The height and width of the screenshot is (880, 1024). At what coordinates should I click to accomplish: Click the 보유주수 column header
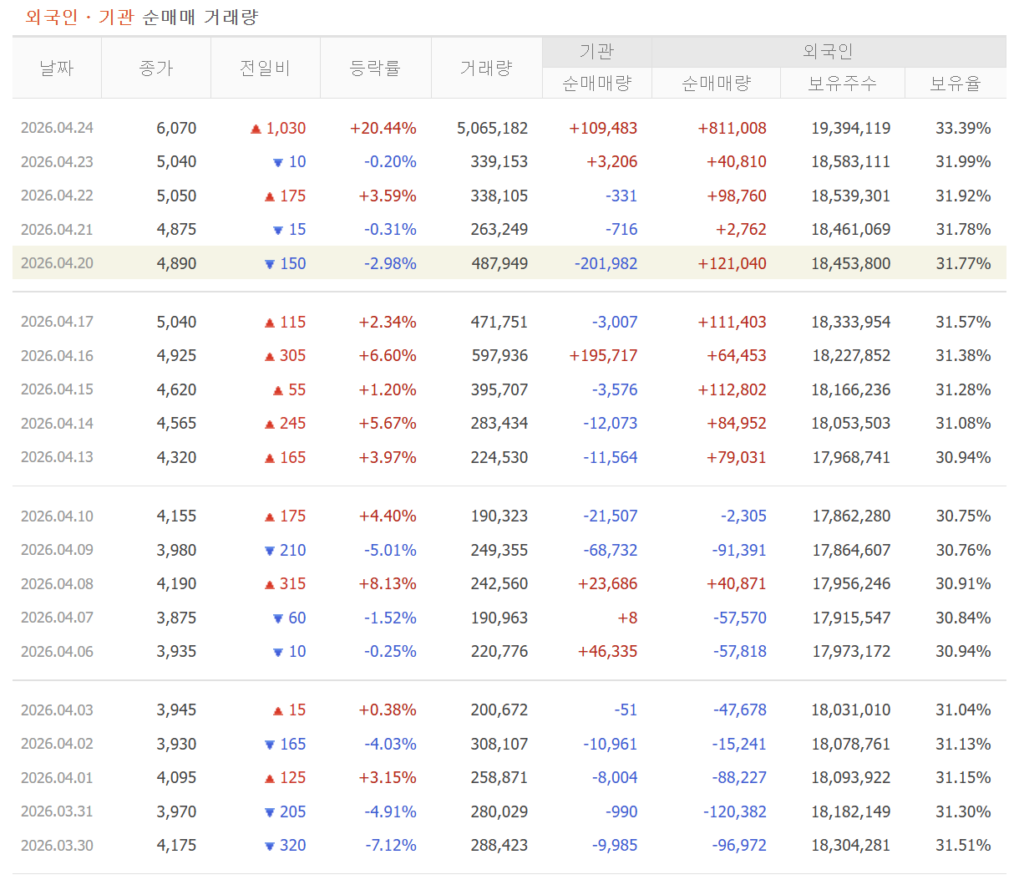click(x=842, y=84)
